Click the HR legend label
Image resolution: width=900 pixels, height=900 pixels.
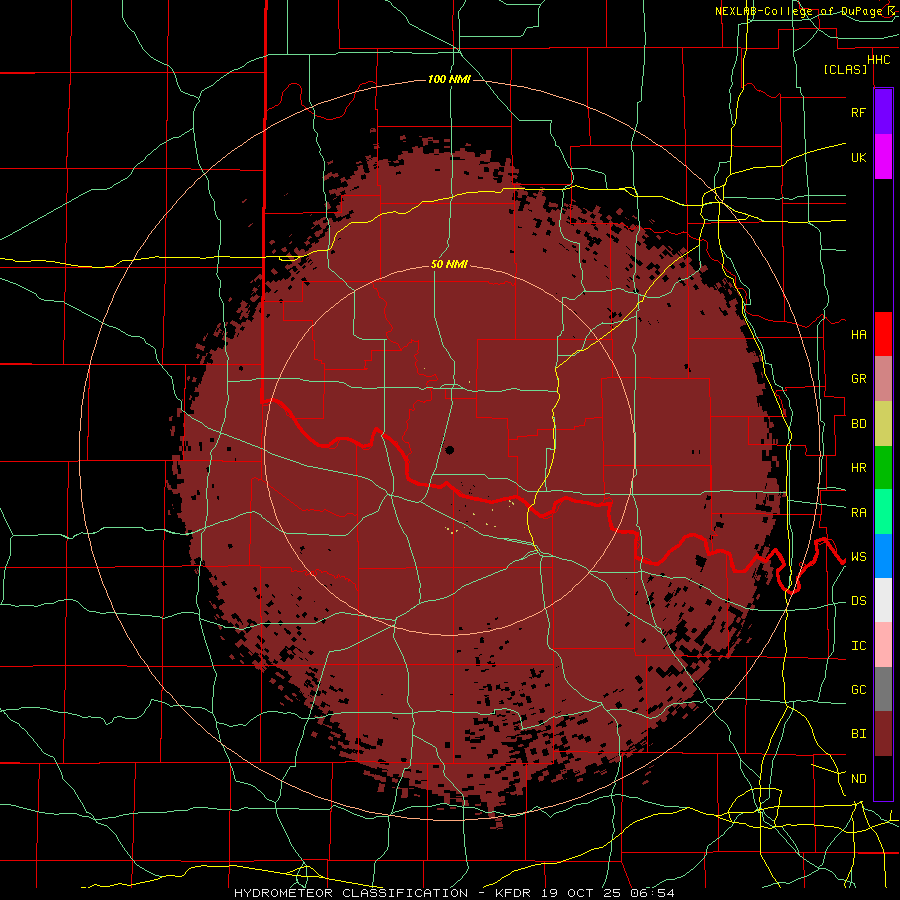pos(858,468)
